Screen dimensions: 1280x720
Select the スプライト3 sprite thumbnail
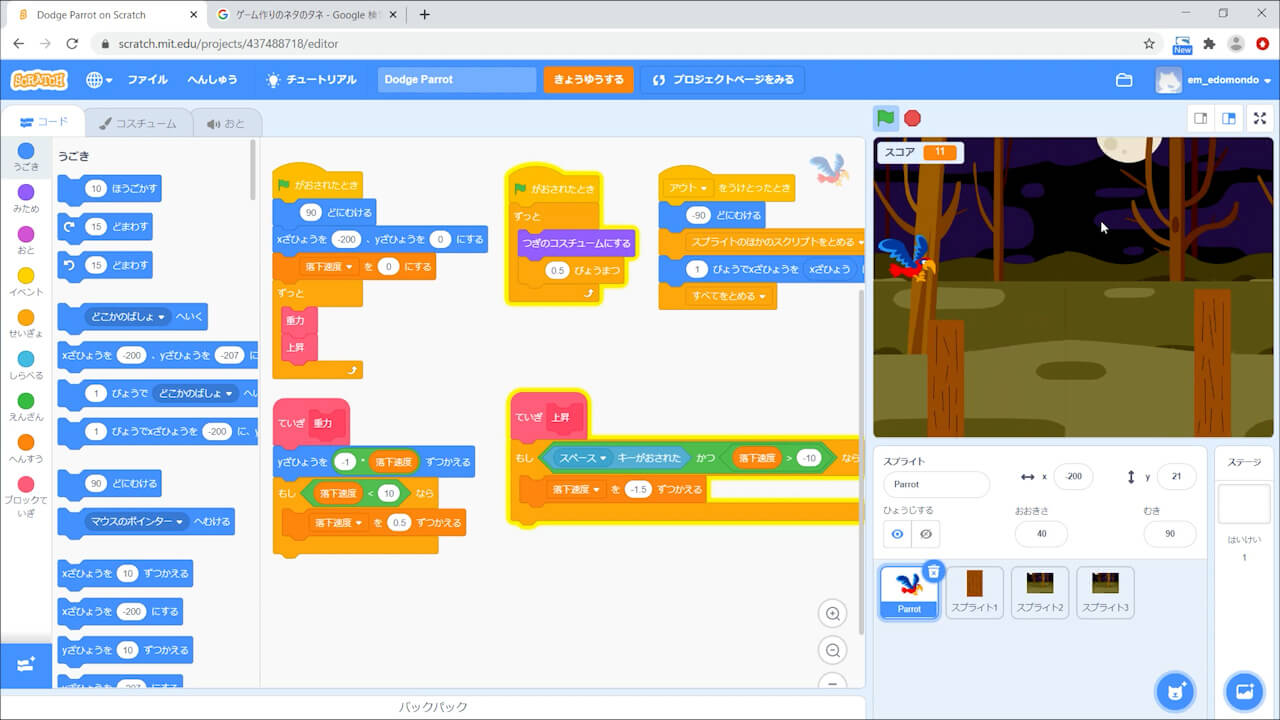[1105, 592]
